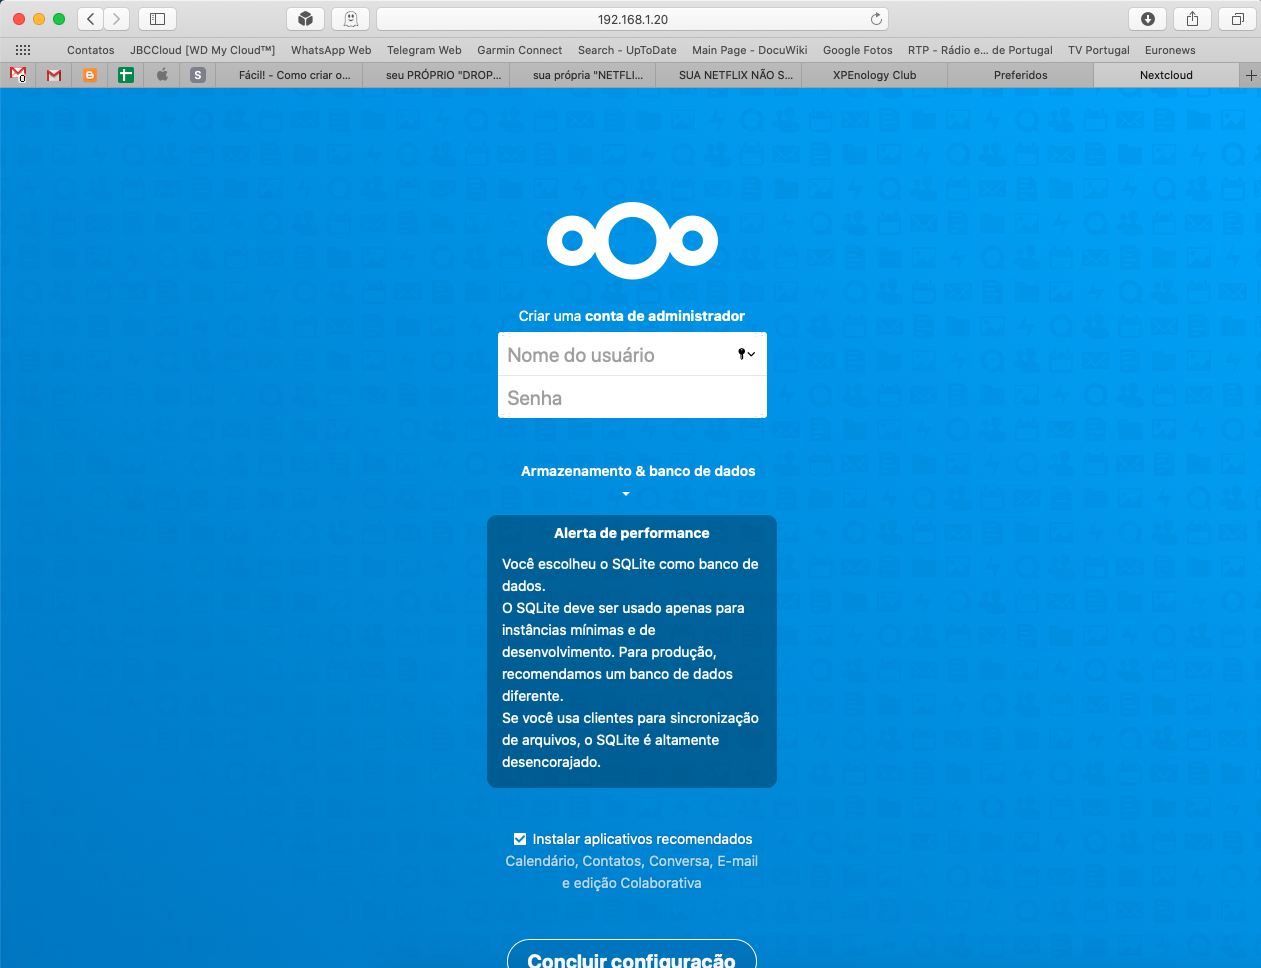The width and height of the screenshot is (1261, 968).
Task: Open the password autofill key dropdown
Action: [746, 354]
